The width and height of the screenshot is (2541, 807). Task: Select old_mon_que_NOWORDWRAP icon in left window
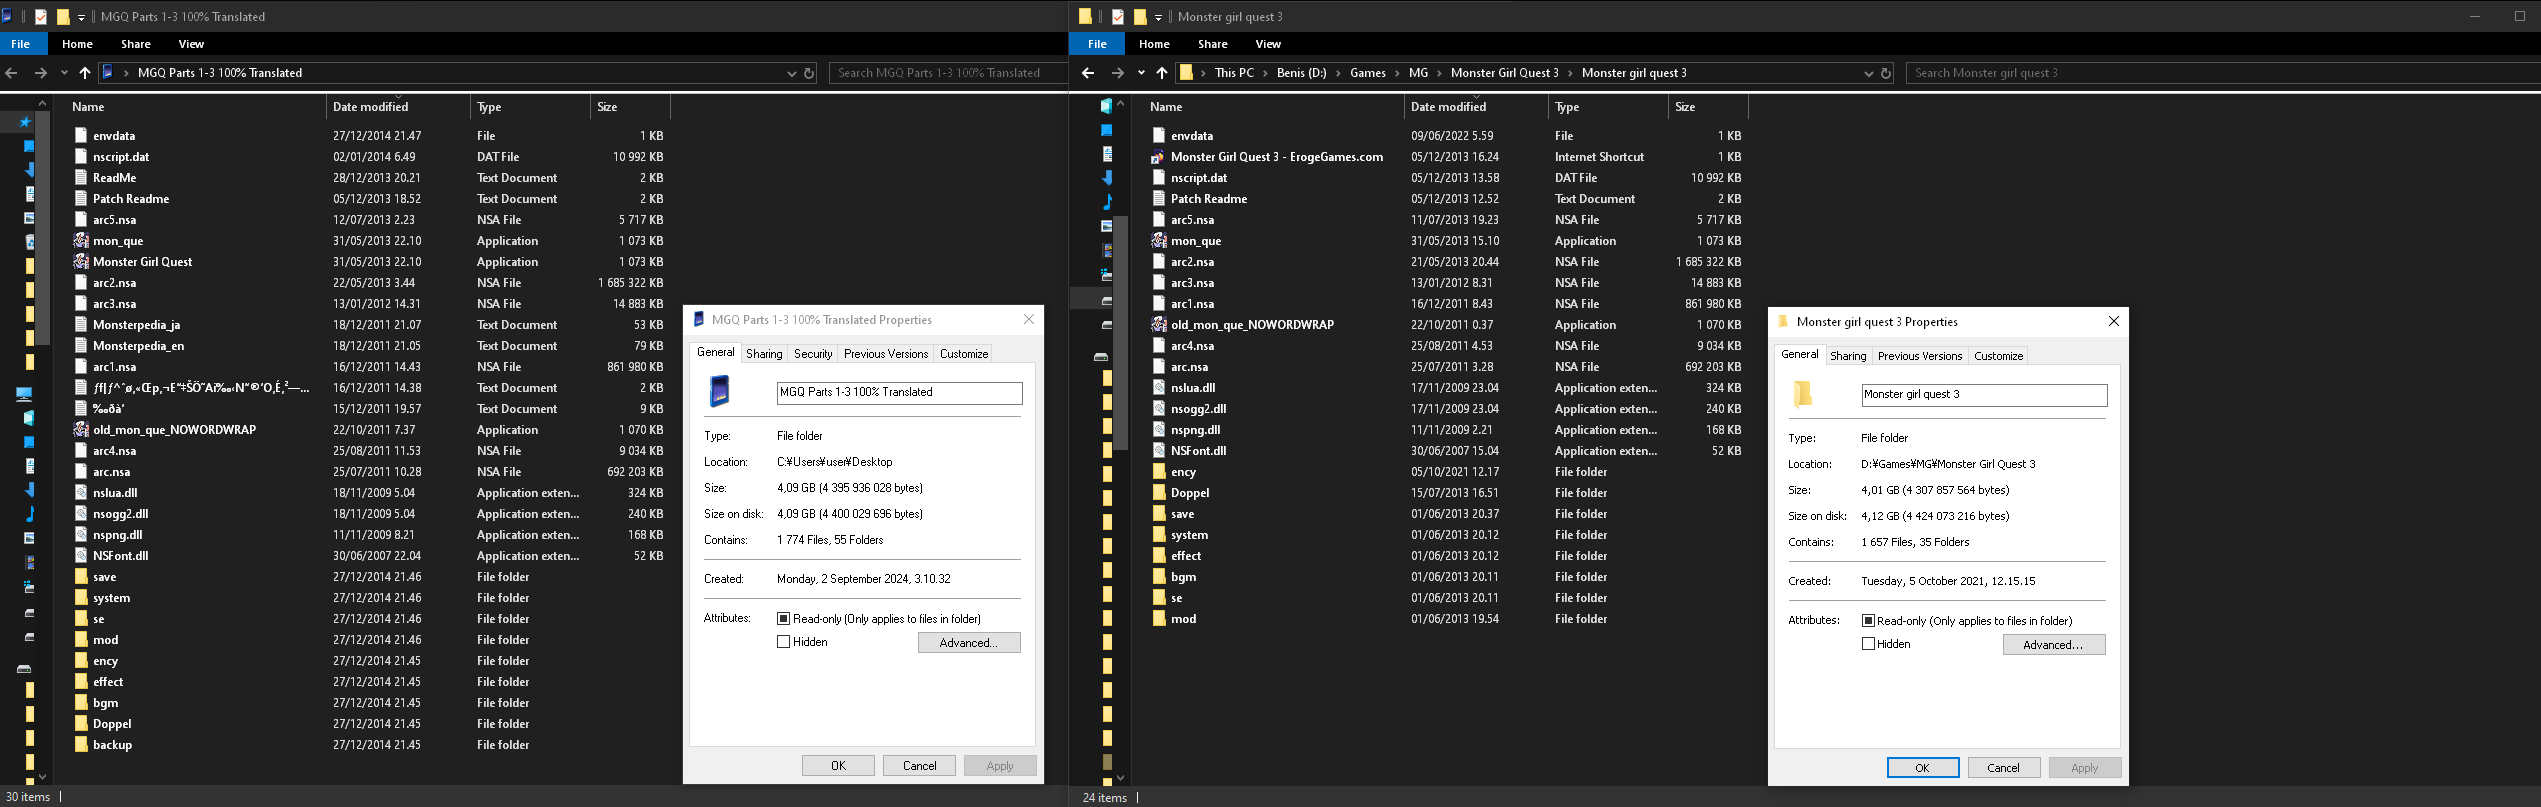click(x=81, y=430)
